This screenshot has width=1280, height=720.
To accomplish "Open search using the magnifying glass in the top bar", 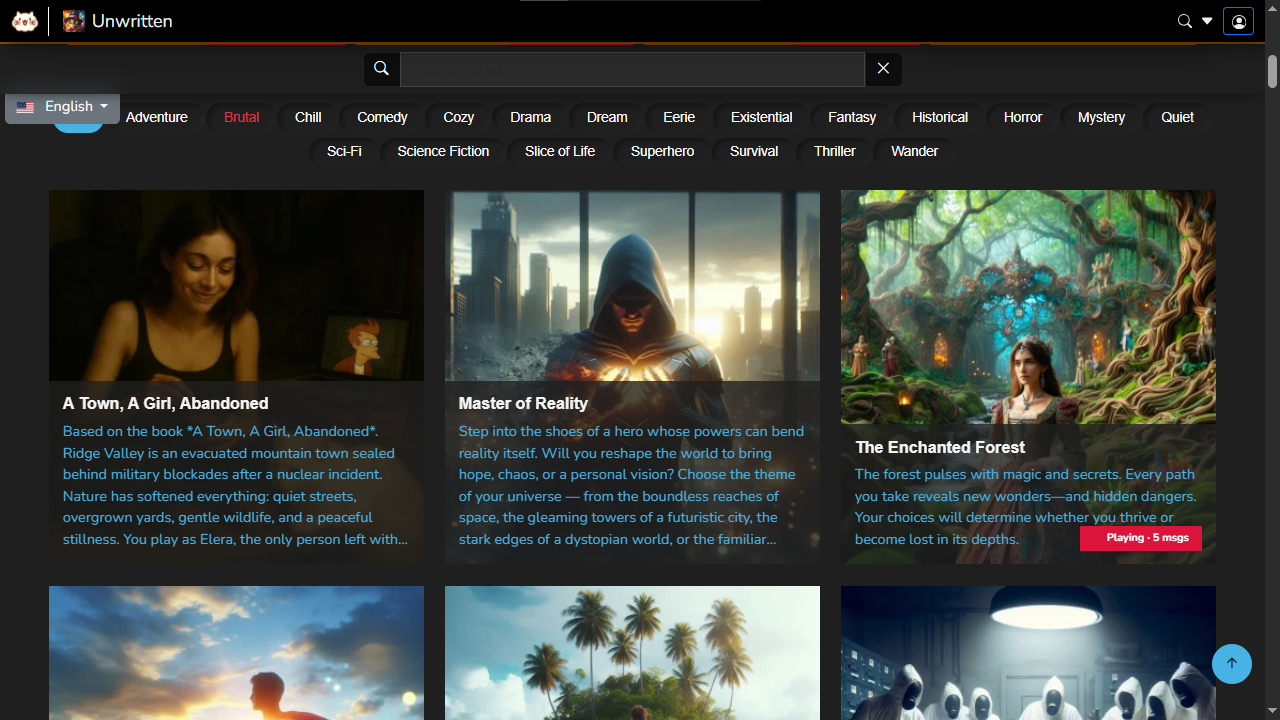I will pyautogui.click(x=1185, y=21).
